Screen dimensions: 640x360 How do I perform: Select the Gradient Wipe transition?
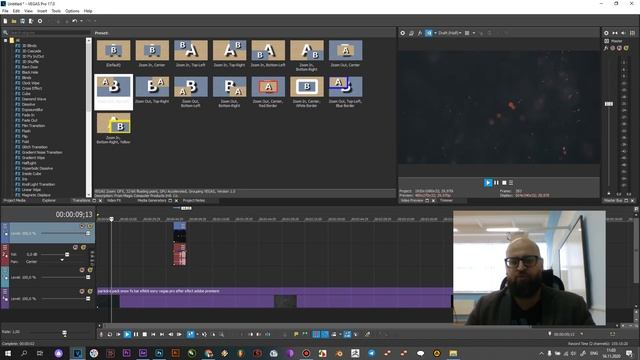pyautogui.click(x=33, y=158)
